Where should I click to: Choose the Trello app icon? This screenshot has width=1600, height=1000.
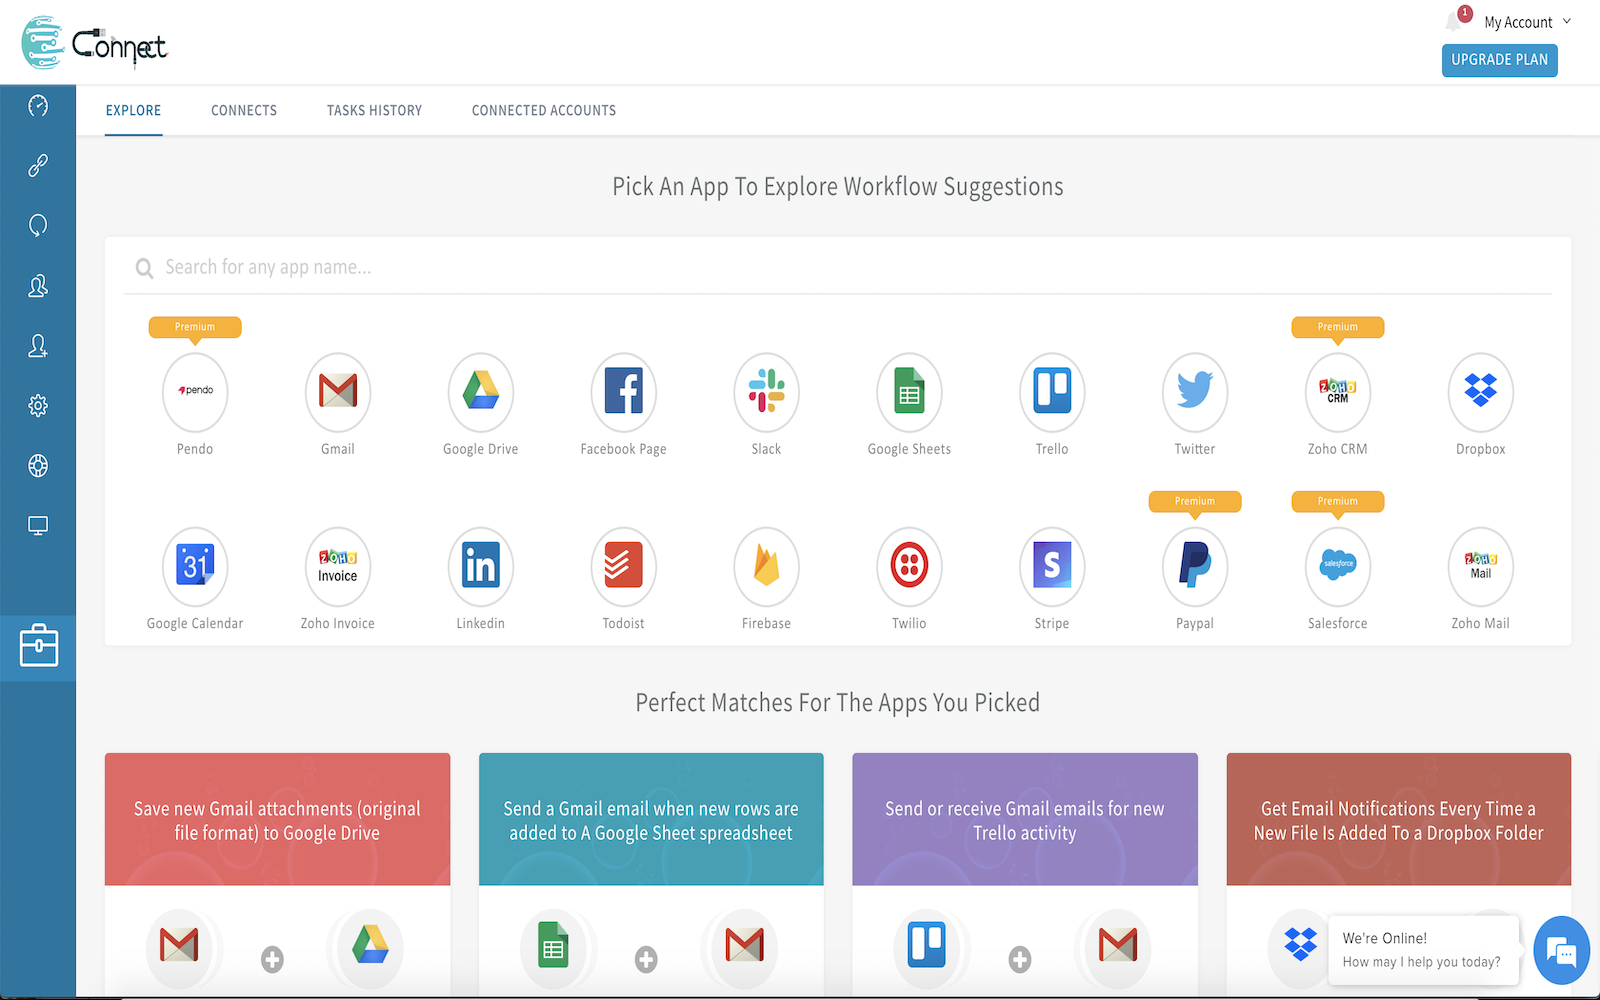point(1051,391)
